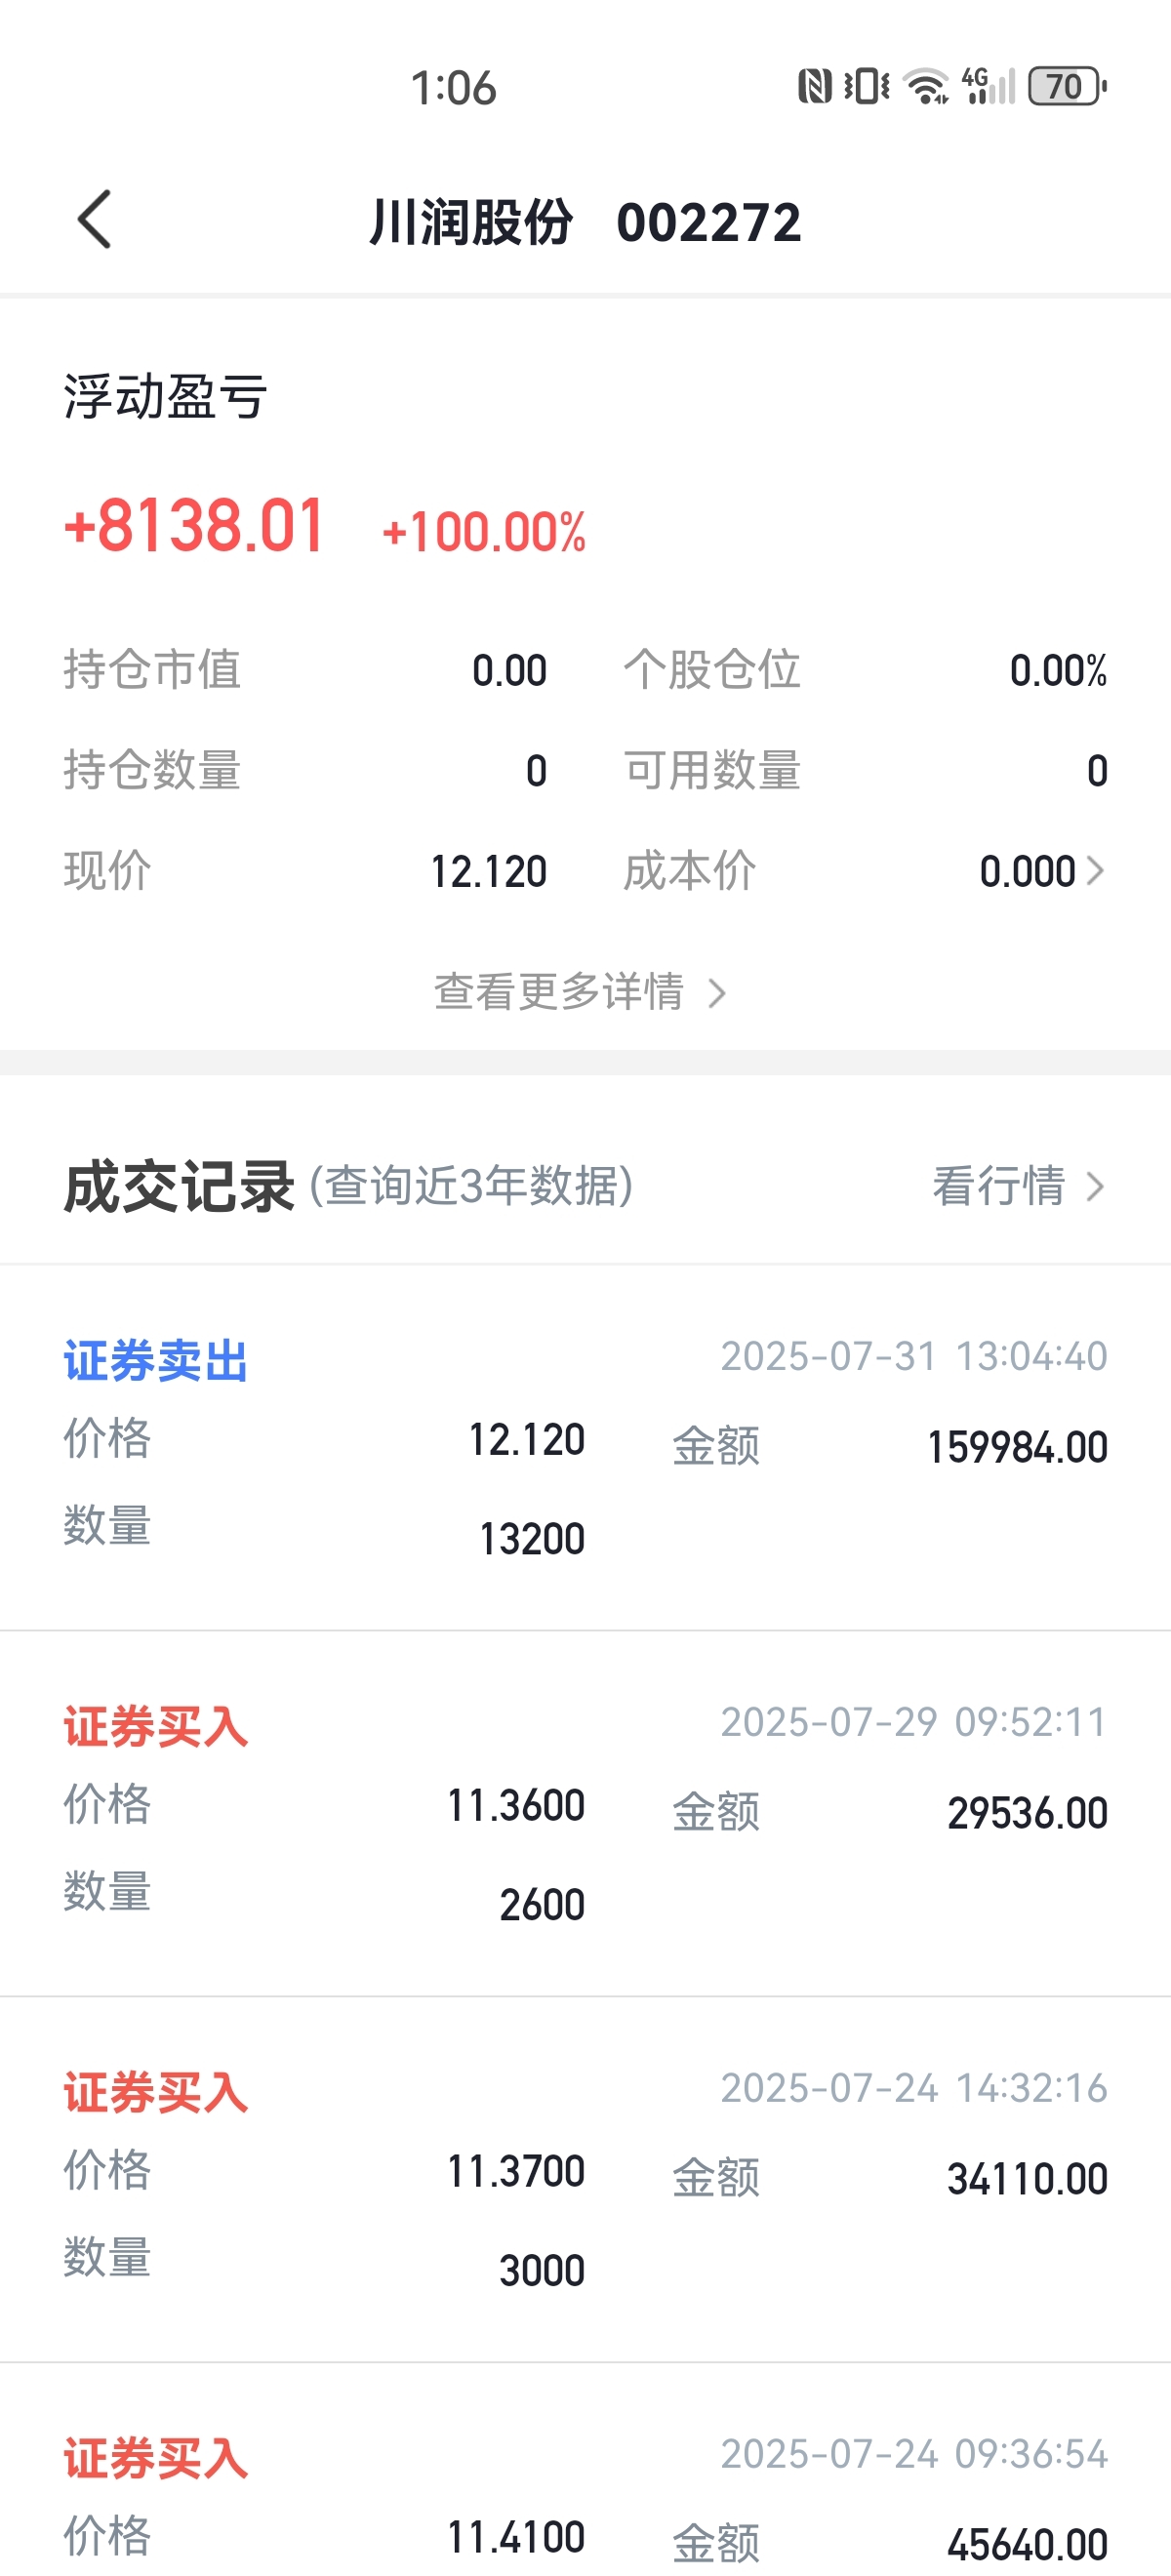This screenshot has height=2576, width=1171.
Task: Tap the 4G signal strength icon
Action: 988,86
